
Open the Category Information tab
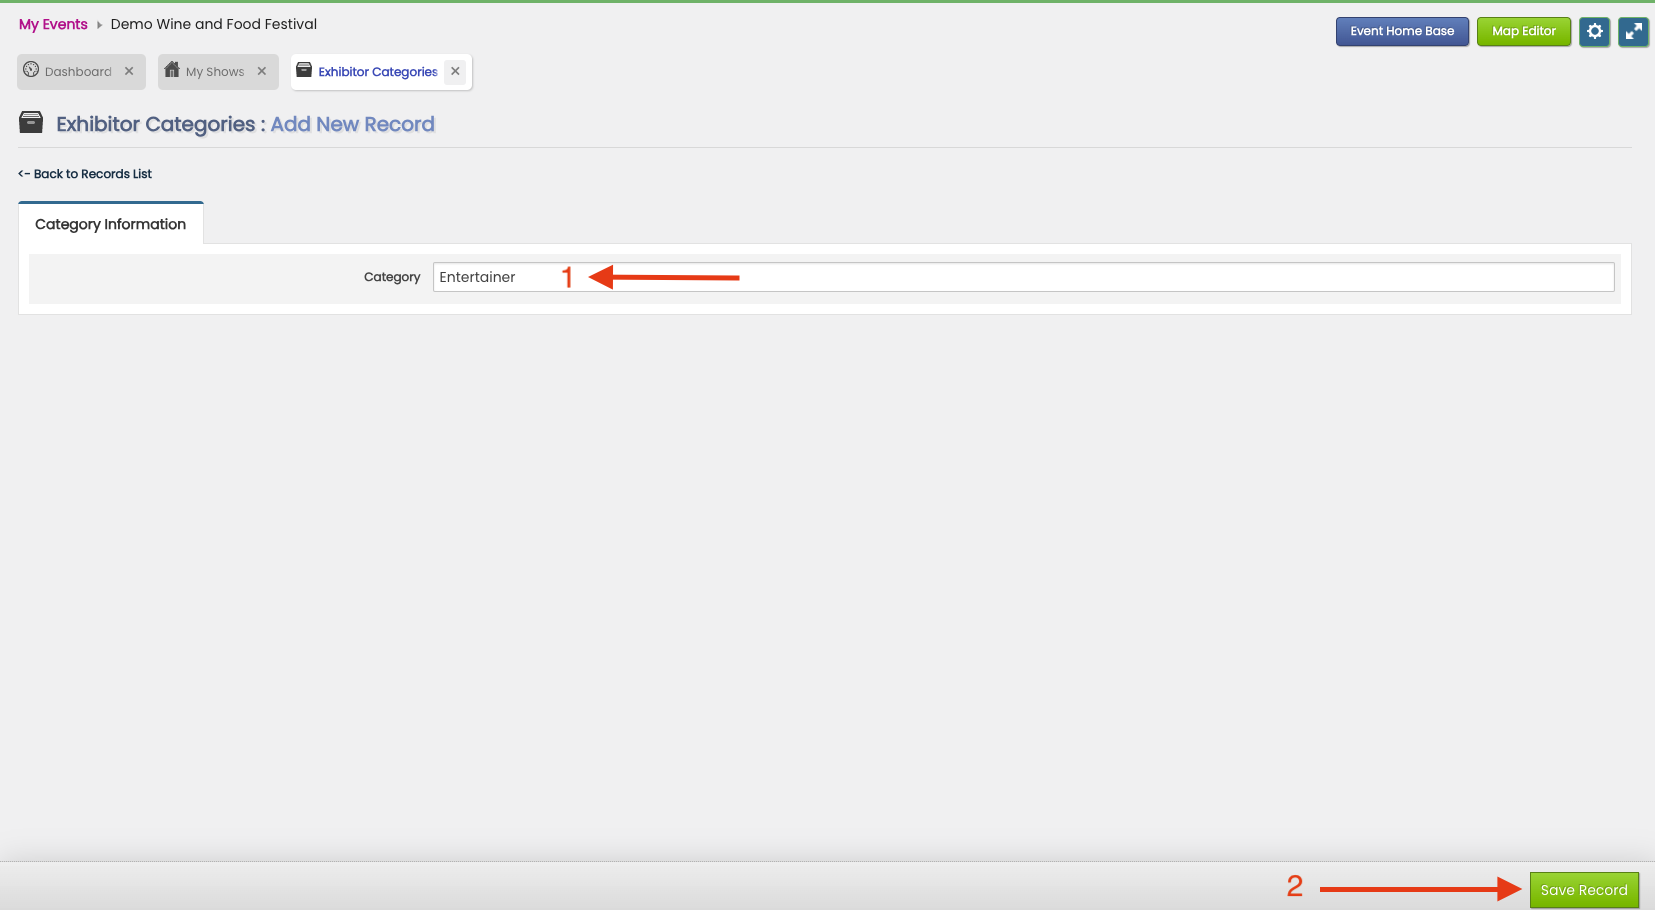pos(110,224)
